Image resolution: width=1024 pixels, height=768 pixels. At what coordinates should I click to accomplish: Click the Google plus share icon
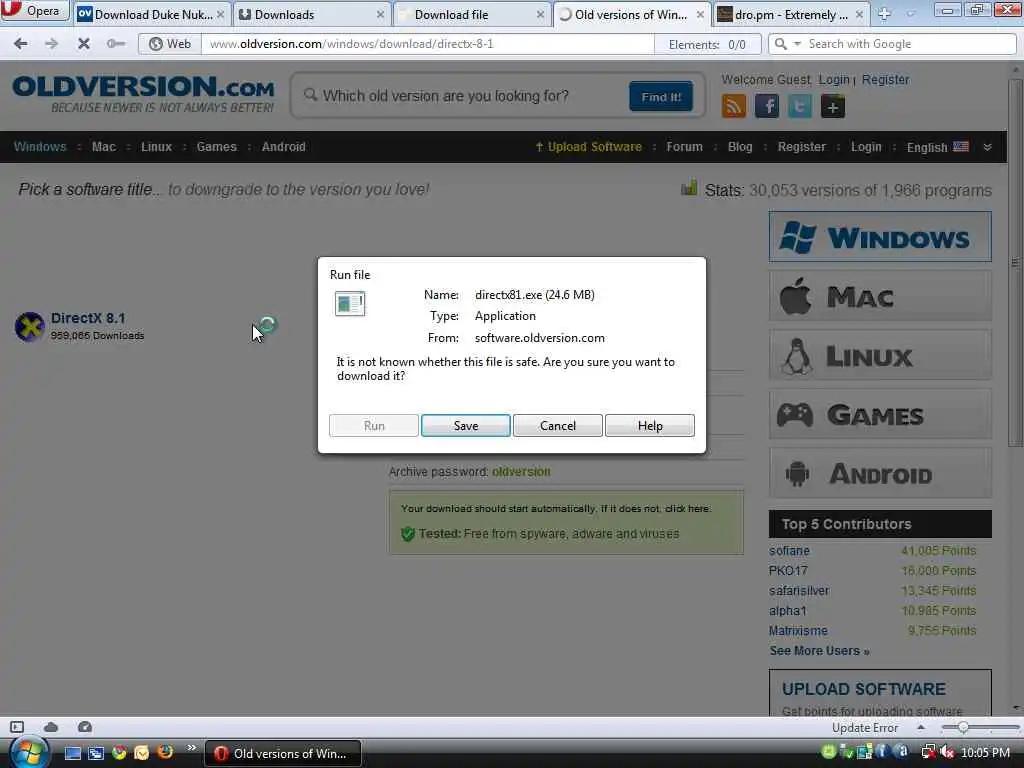point(833,106)
